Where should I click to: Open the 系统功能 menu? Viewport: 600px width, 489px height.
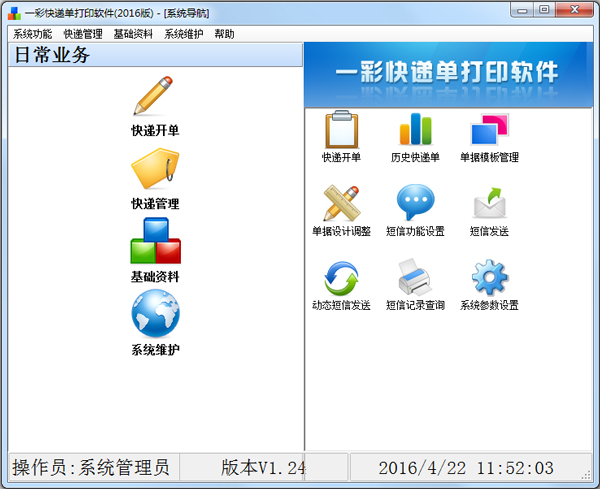(33, 34)
